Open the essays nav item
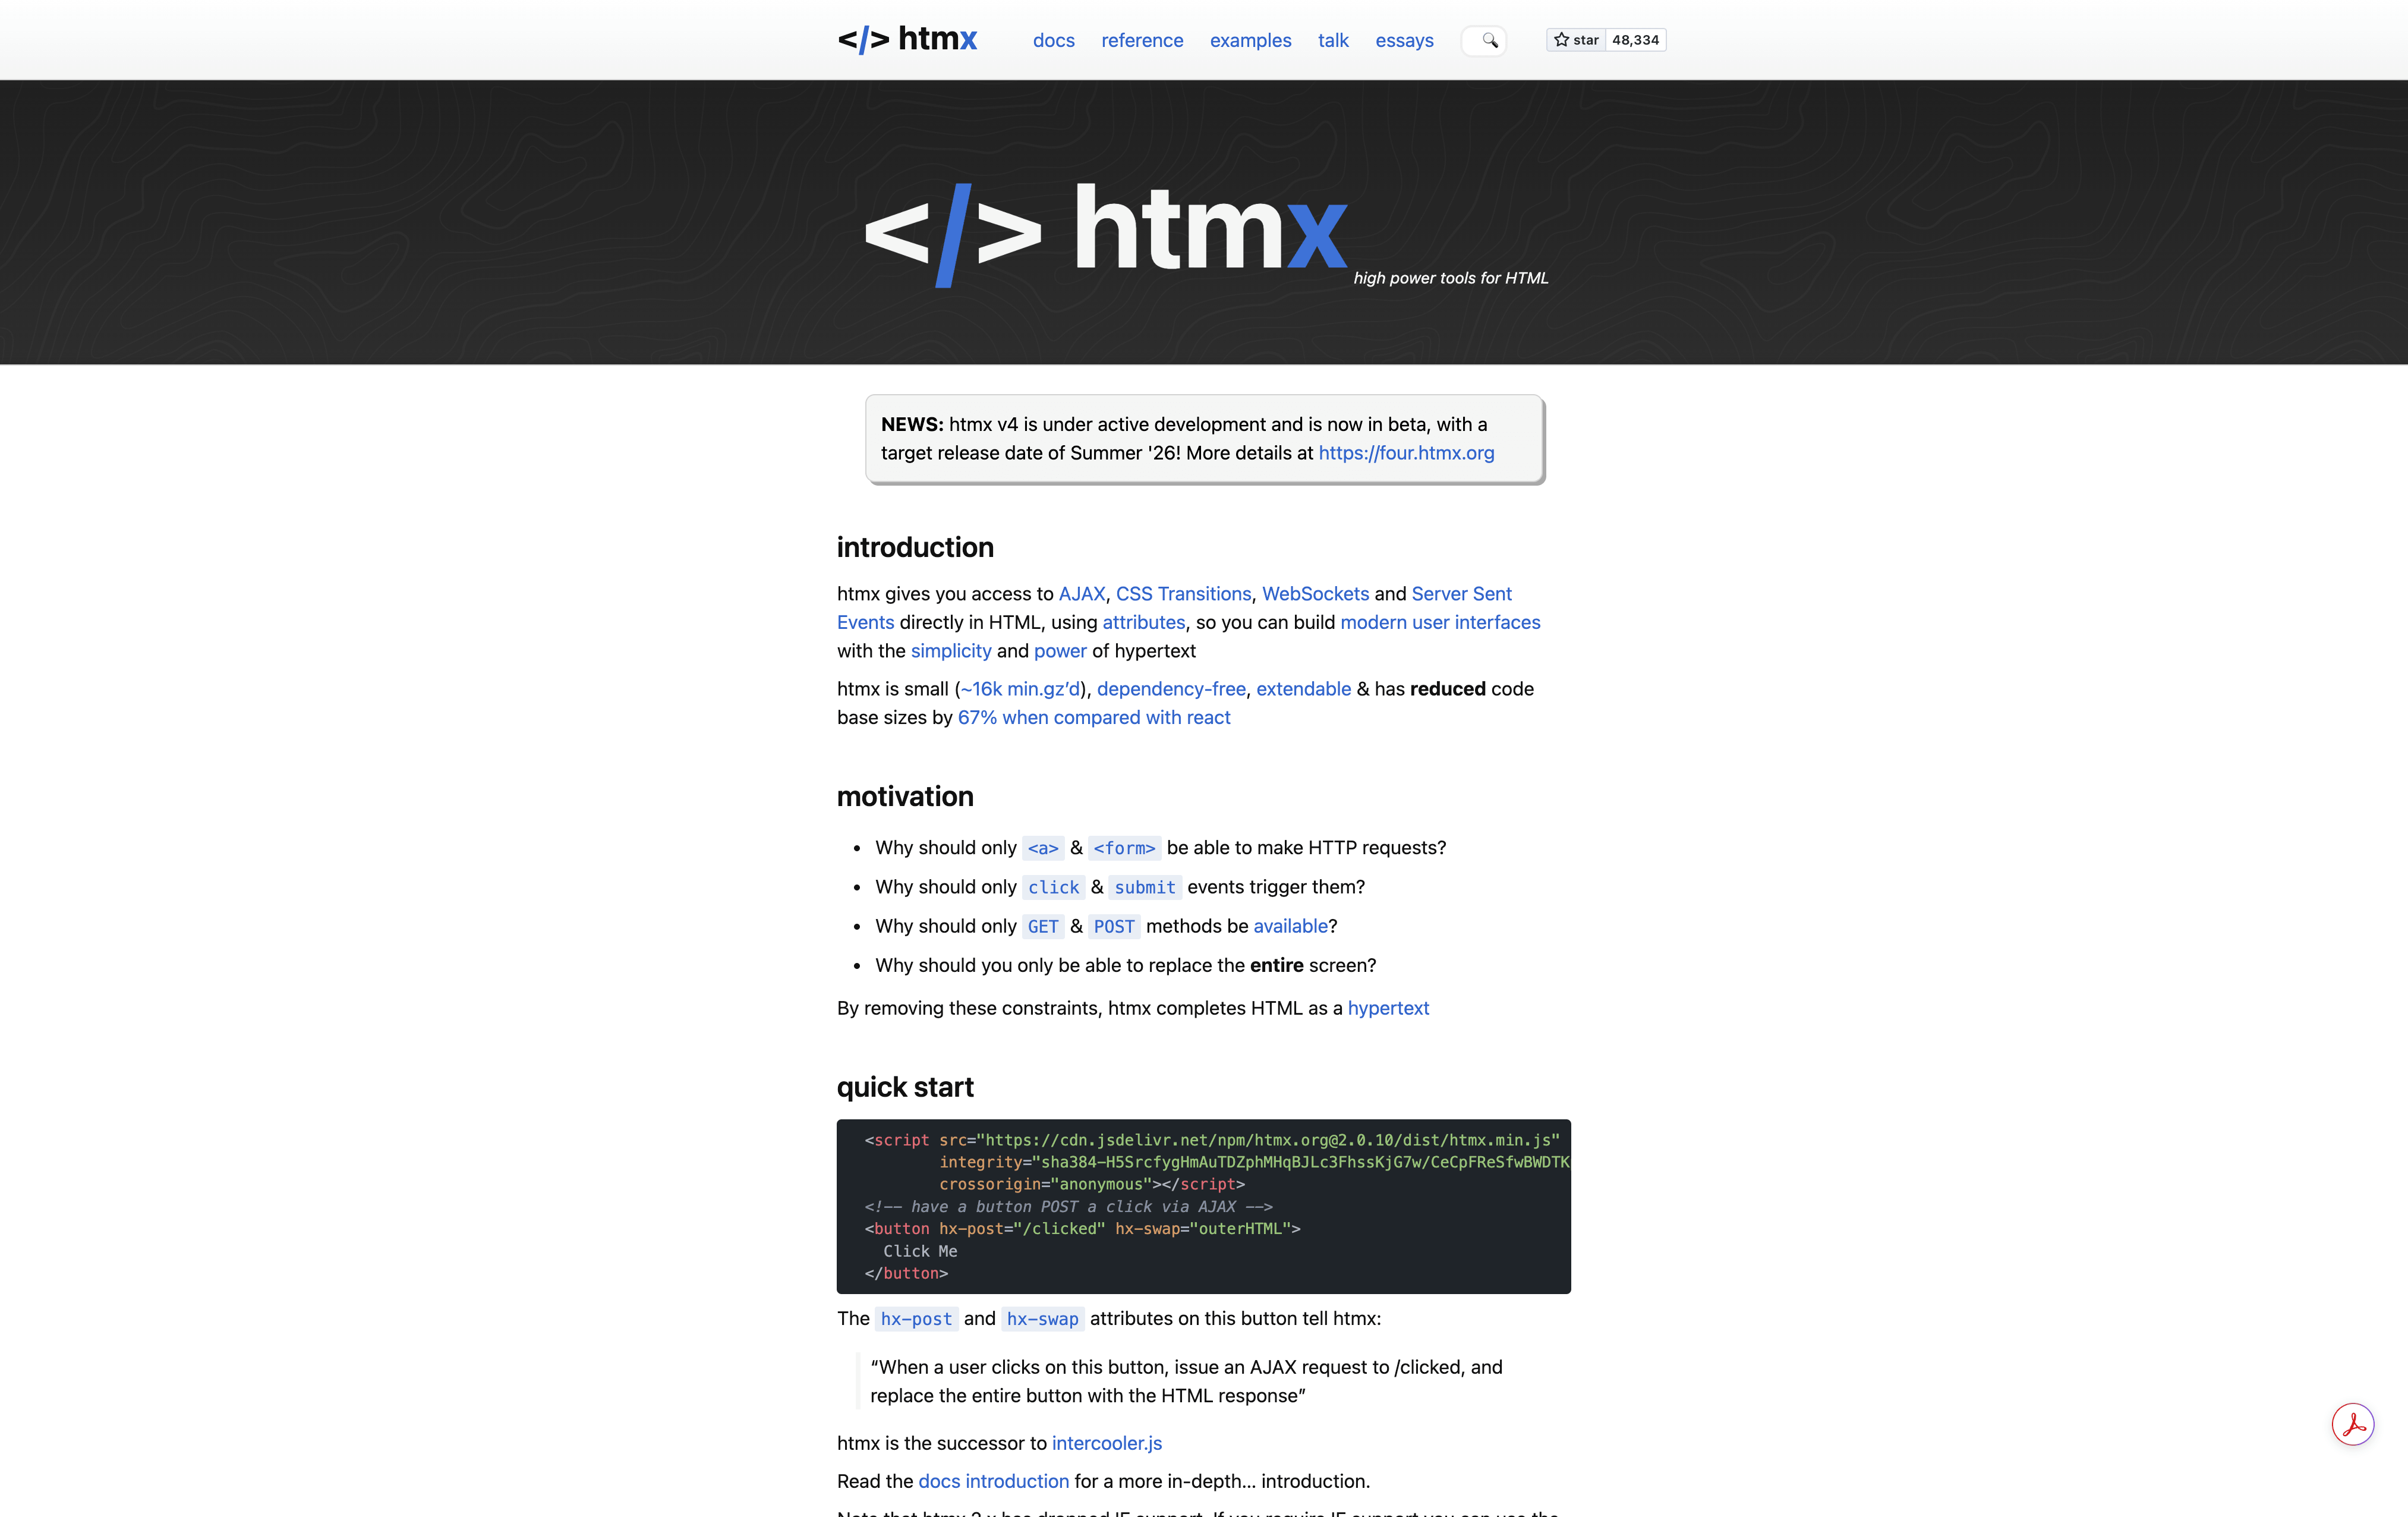 tap(1404, 41)
